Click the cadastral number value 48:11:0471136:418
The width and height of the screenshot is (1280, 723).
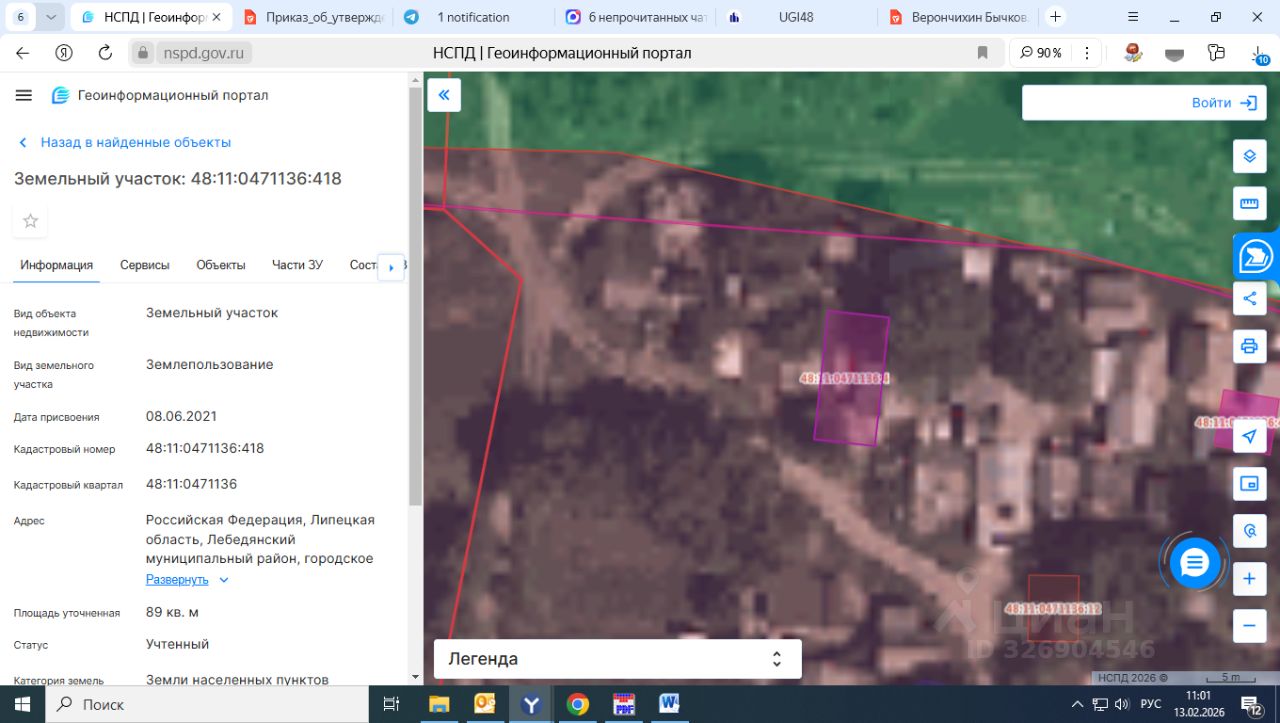point(205,448)
